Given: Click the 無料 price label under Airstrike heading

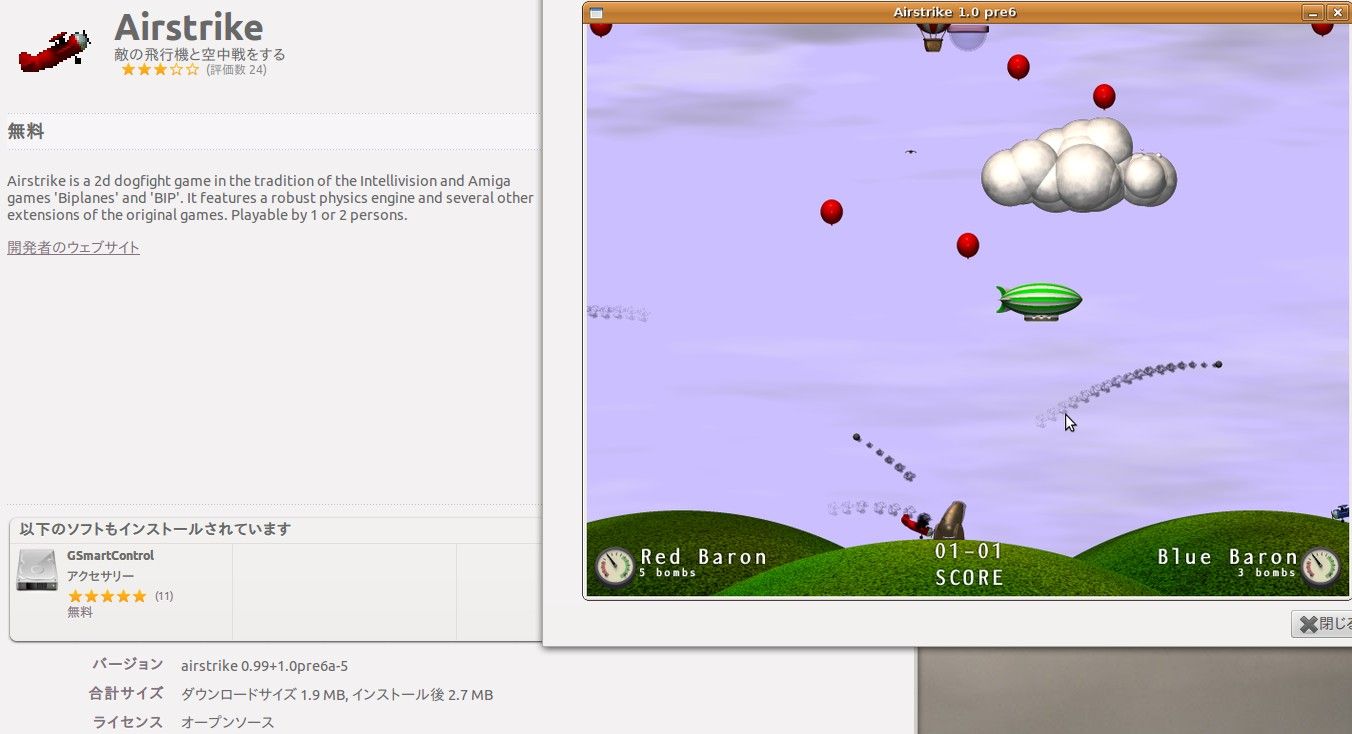Looking at the screenshot, I should 26,131.
